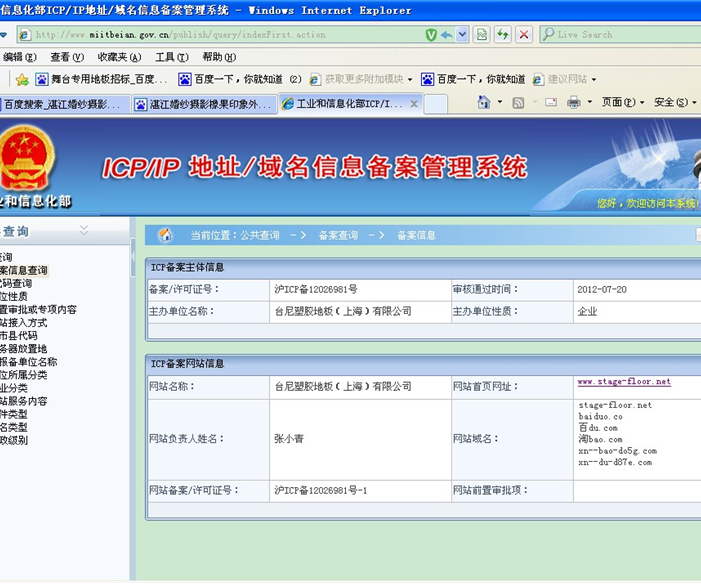
Task: Select 码查询 in the sidebar
Action: [x=16, y=284]
